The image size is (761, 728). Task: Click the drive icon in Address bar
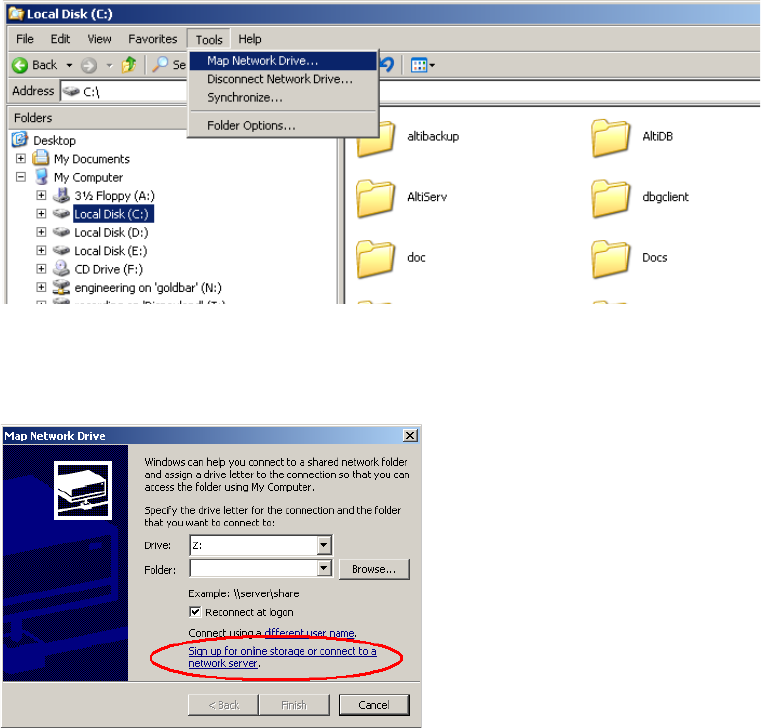coord(71,91)
